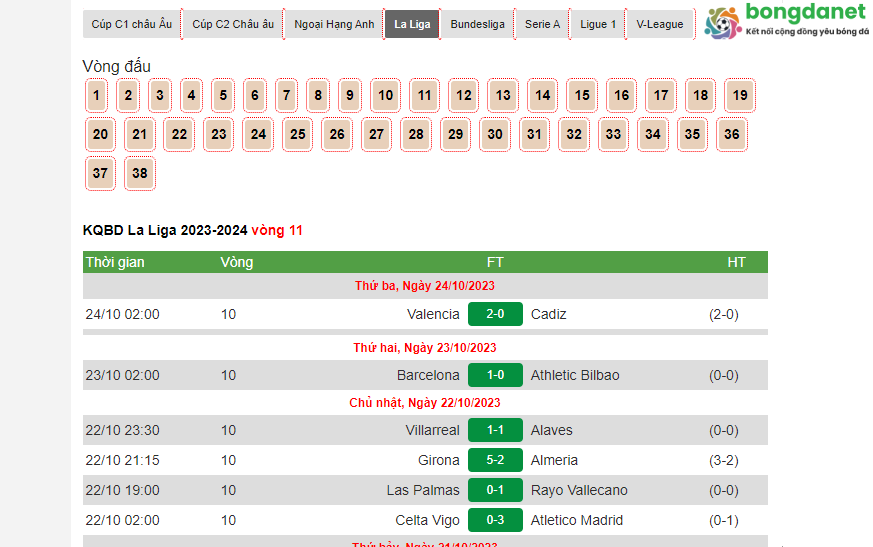873x547 pixels.
Task: Click Rayo Vallecano team name
Action: (x=579, y=490)
